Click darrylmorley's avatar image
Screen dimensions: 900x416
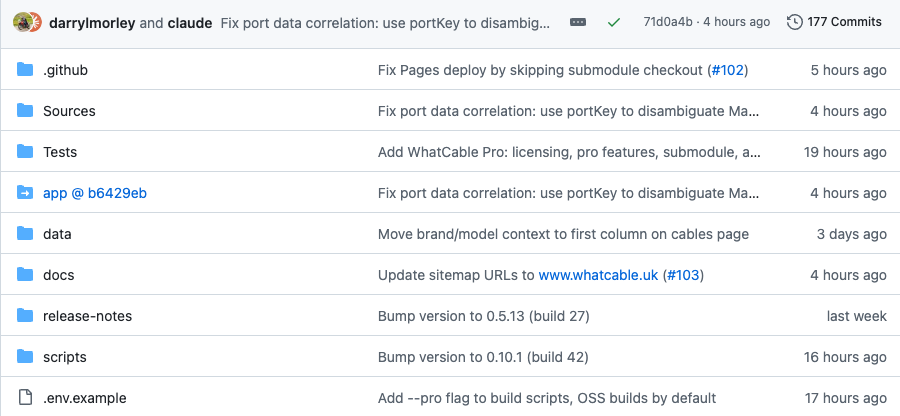click(21, 22)
